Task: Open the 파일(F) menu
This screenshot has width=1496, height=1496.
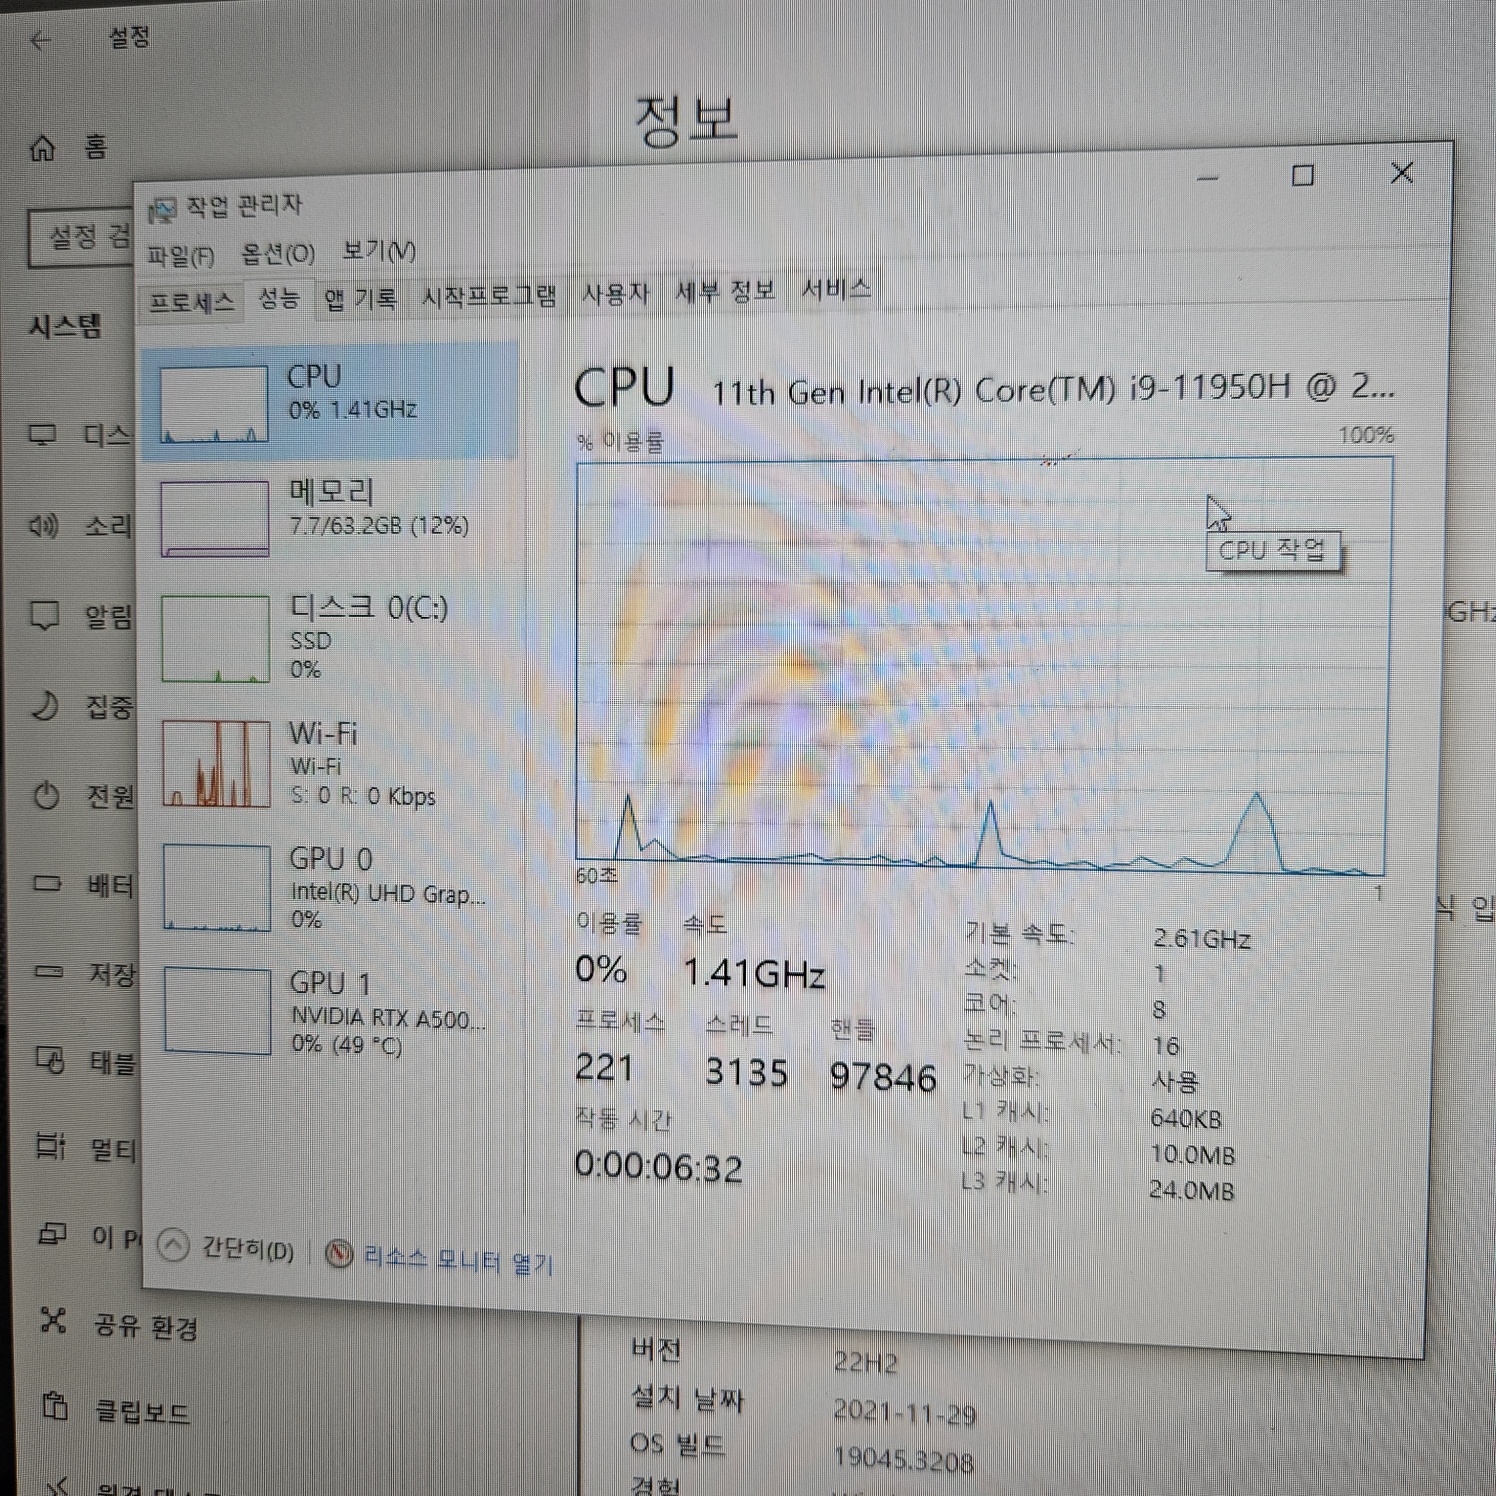Action: click(x=181, y=256)
